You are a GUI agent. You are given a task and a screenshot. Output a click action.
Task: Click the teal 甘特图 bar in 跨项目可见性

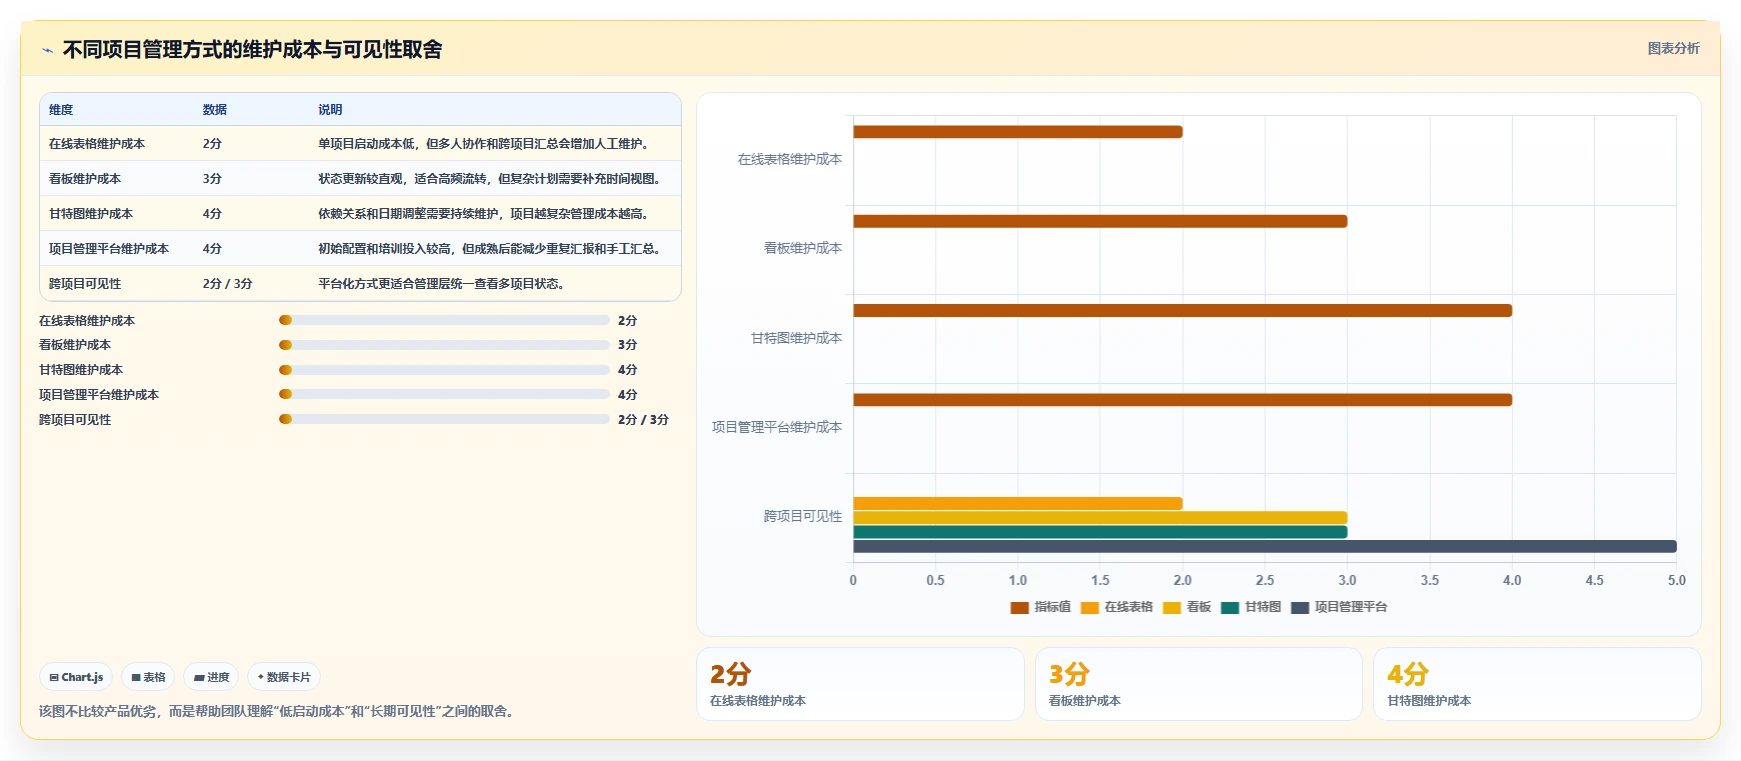tap(1100, 532)
